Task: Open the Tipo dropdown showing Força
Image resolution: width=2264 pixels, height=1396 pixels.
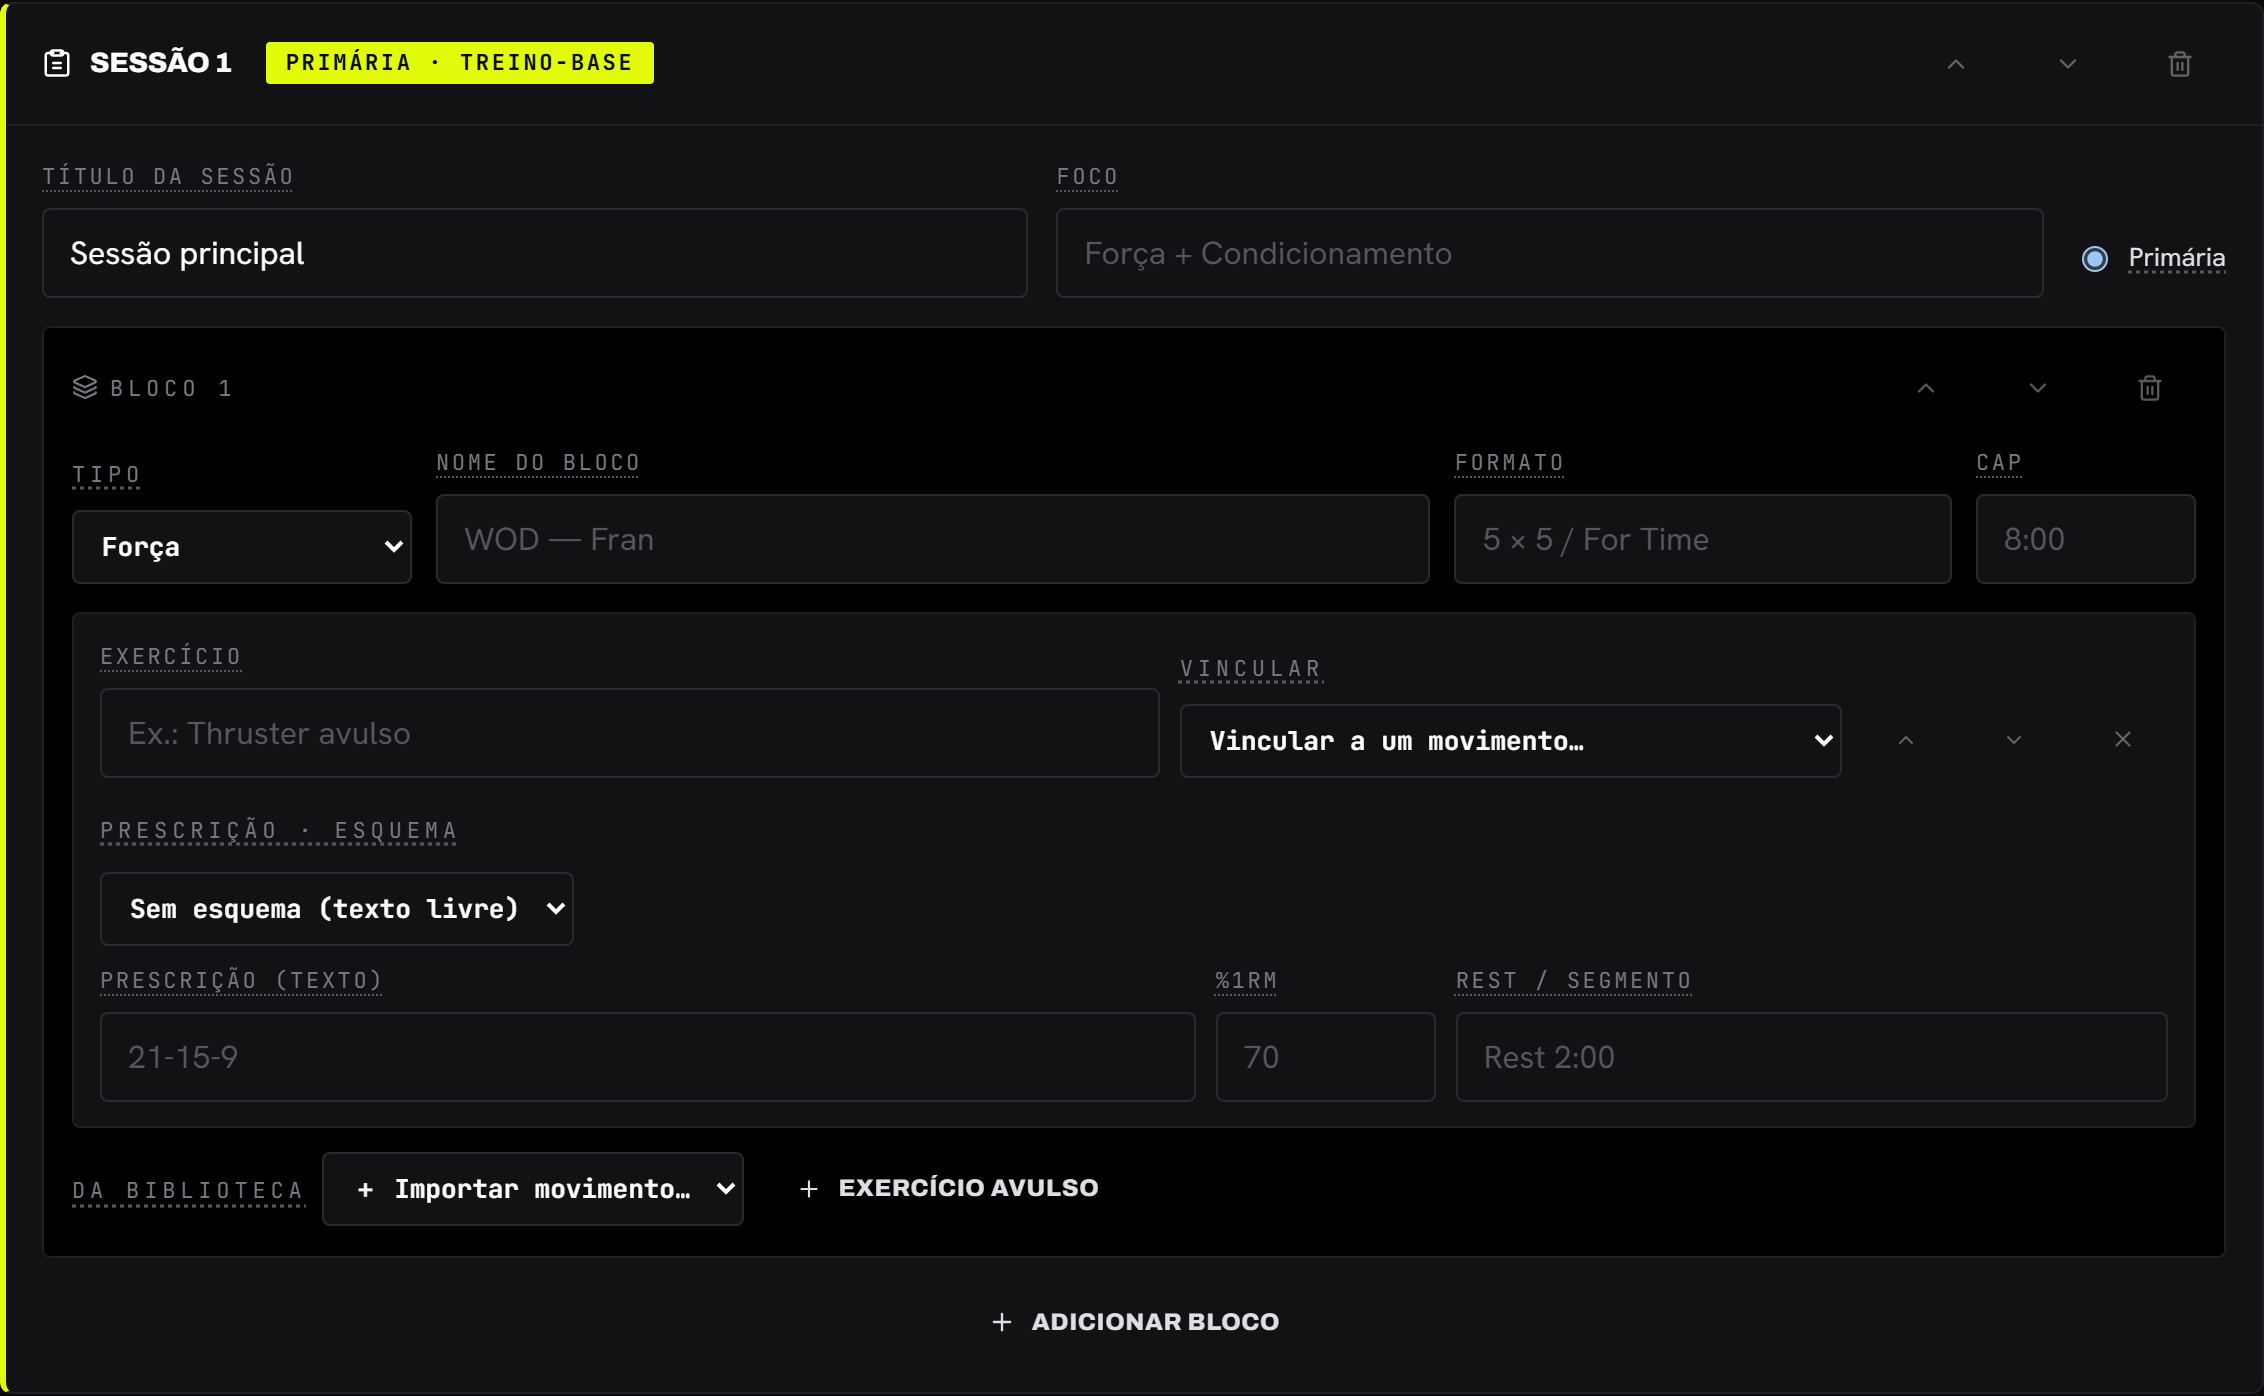Action: (x=242, y=547)
